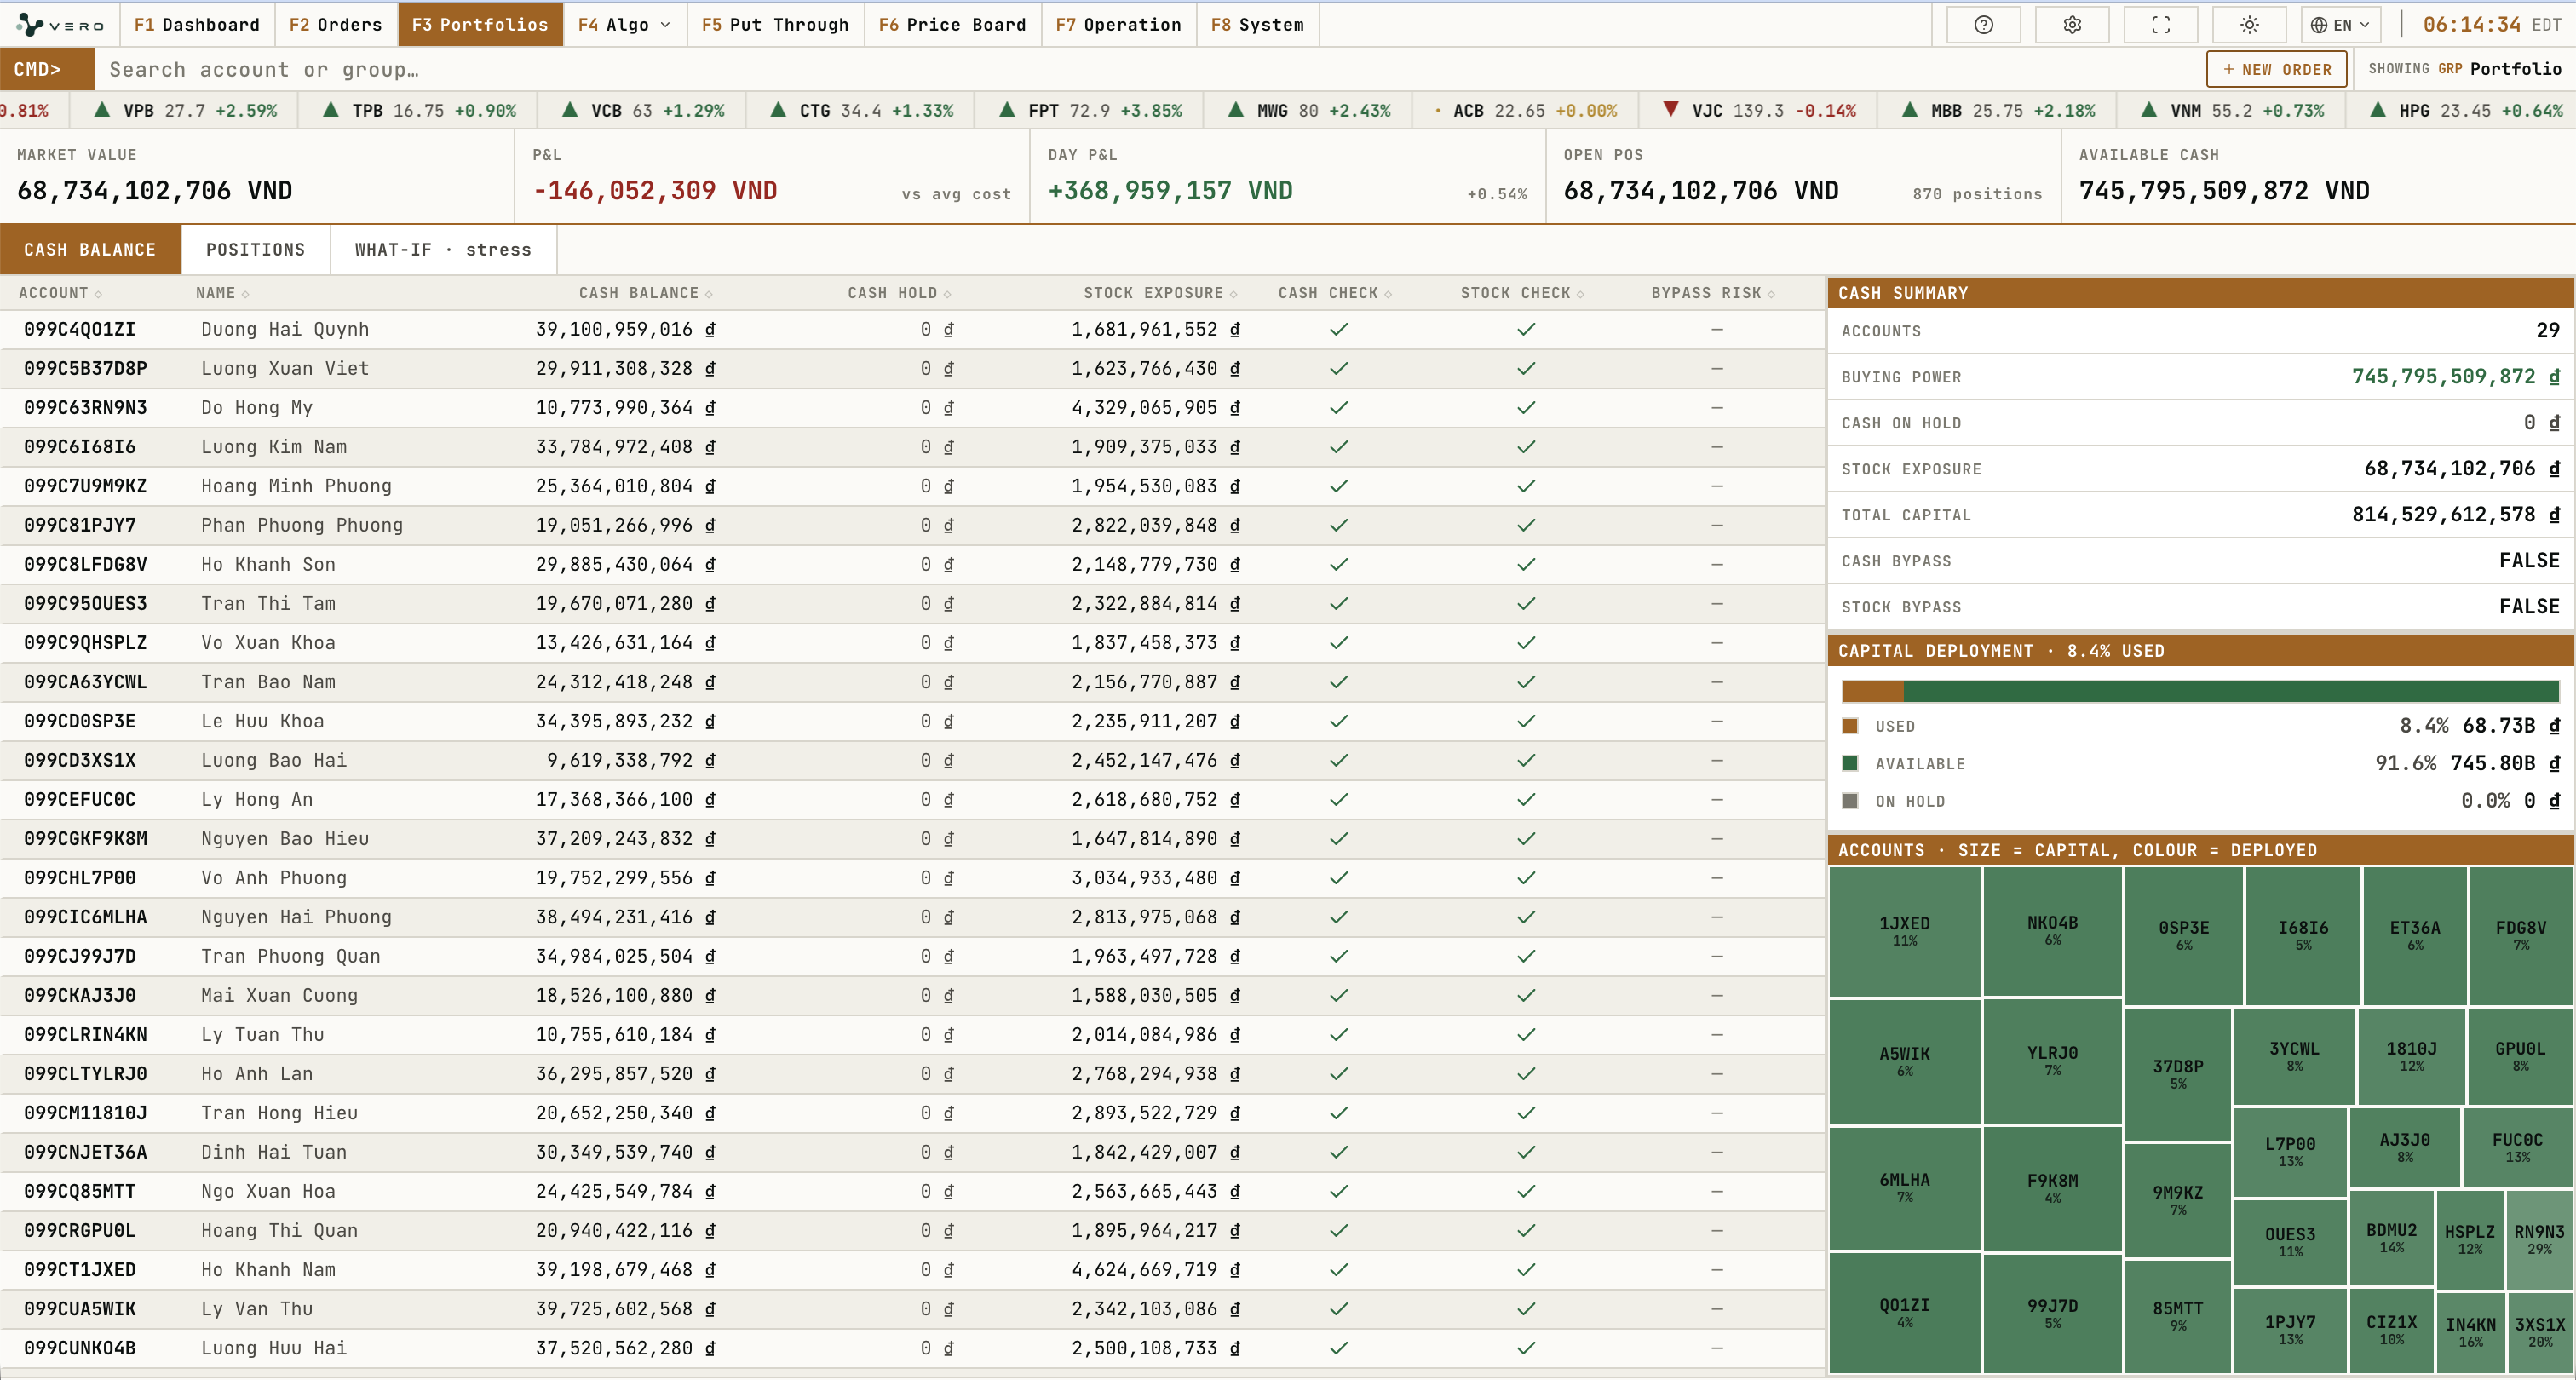2576x1380 pixels.
Task: Open F7 Operation
Action: click(x=1118, y=25)
